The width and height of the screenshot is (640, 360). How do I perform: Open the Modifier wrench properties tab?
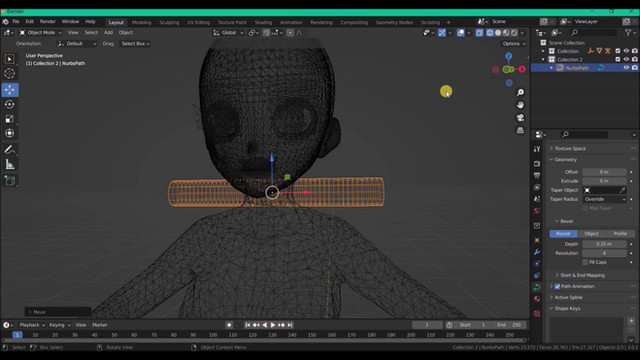click(537, 252)
